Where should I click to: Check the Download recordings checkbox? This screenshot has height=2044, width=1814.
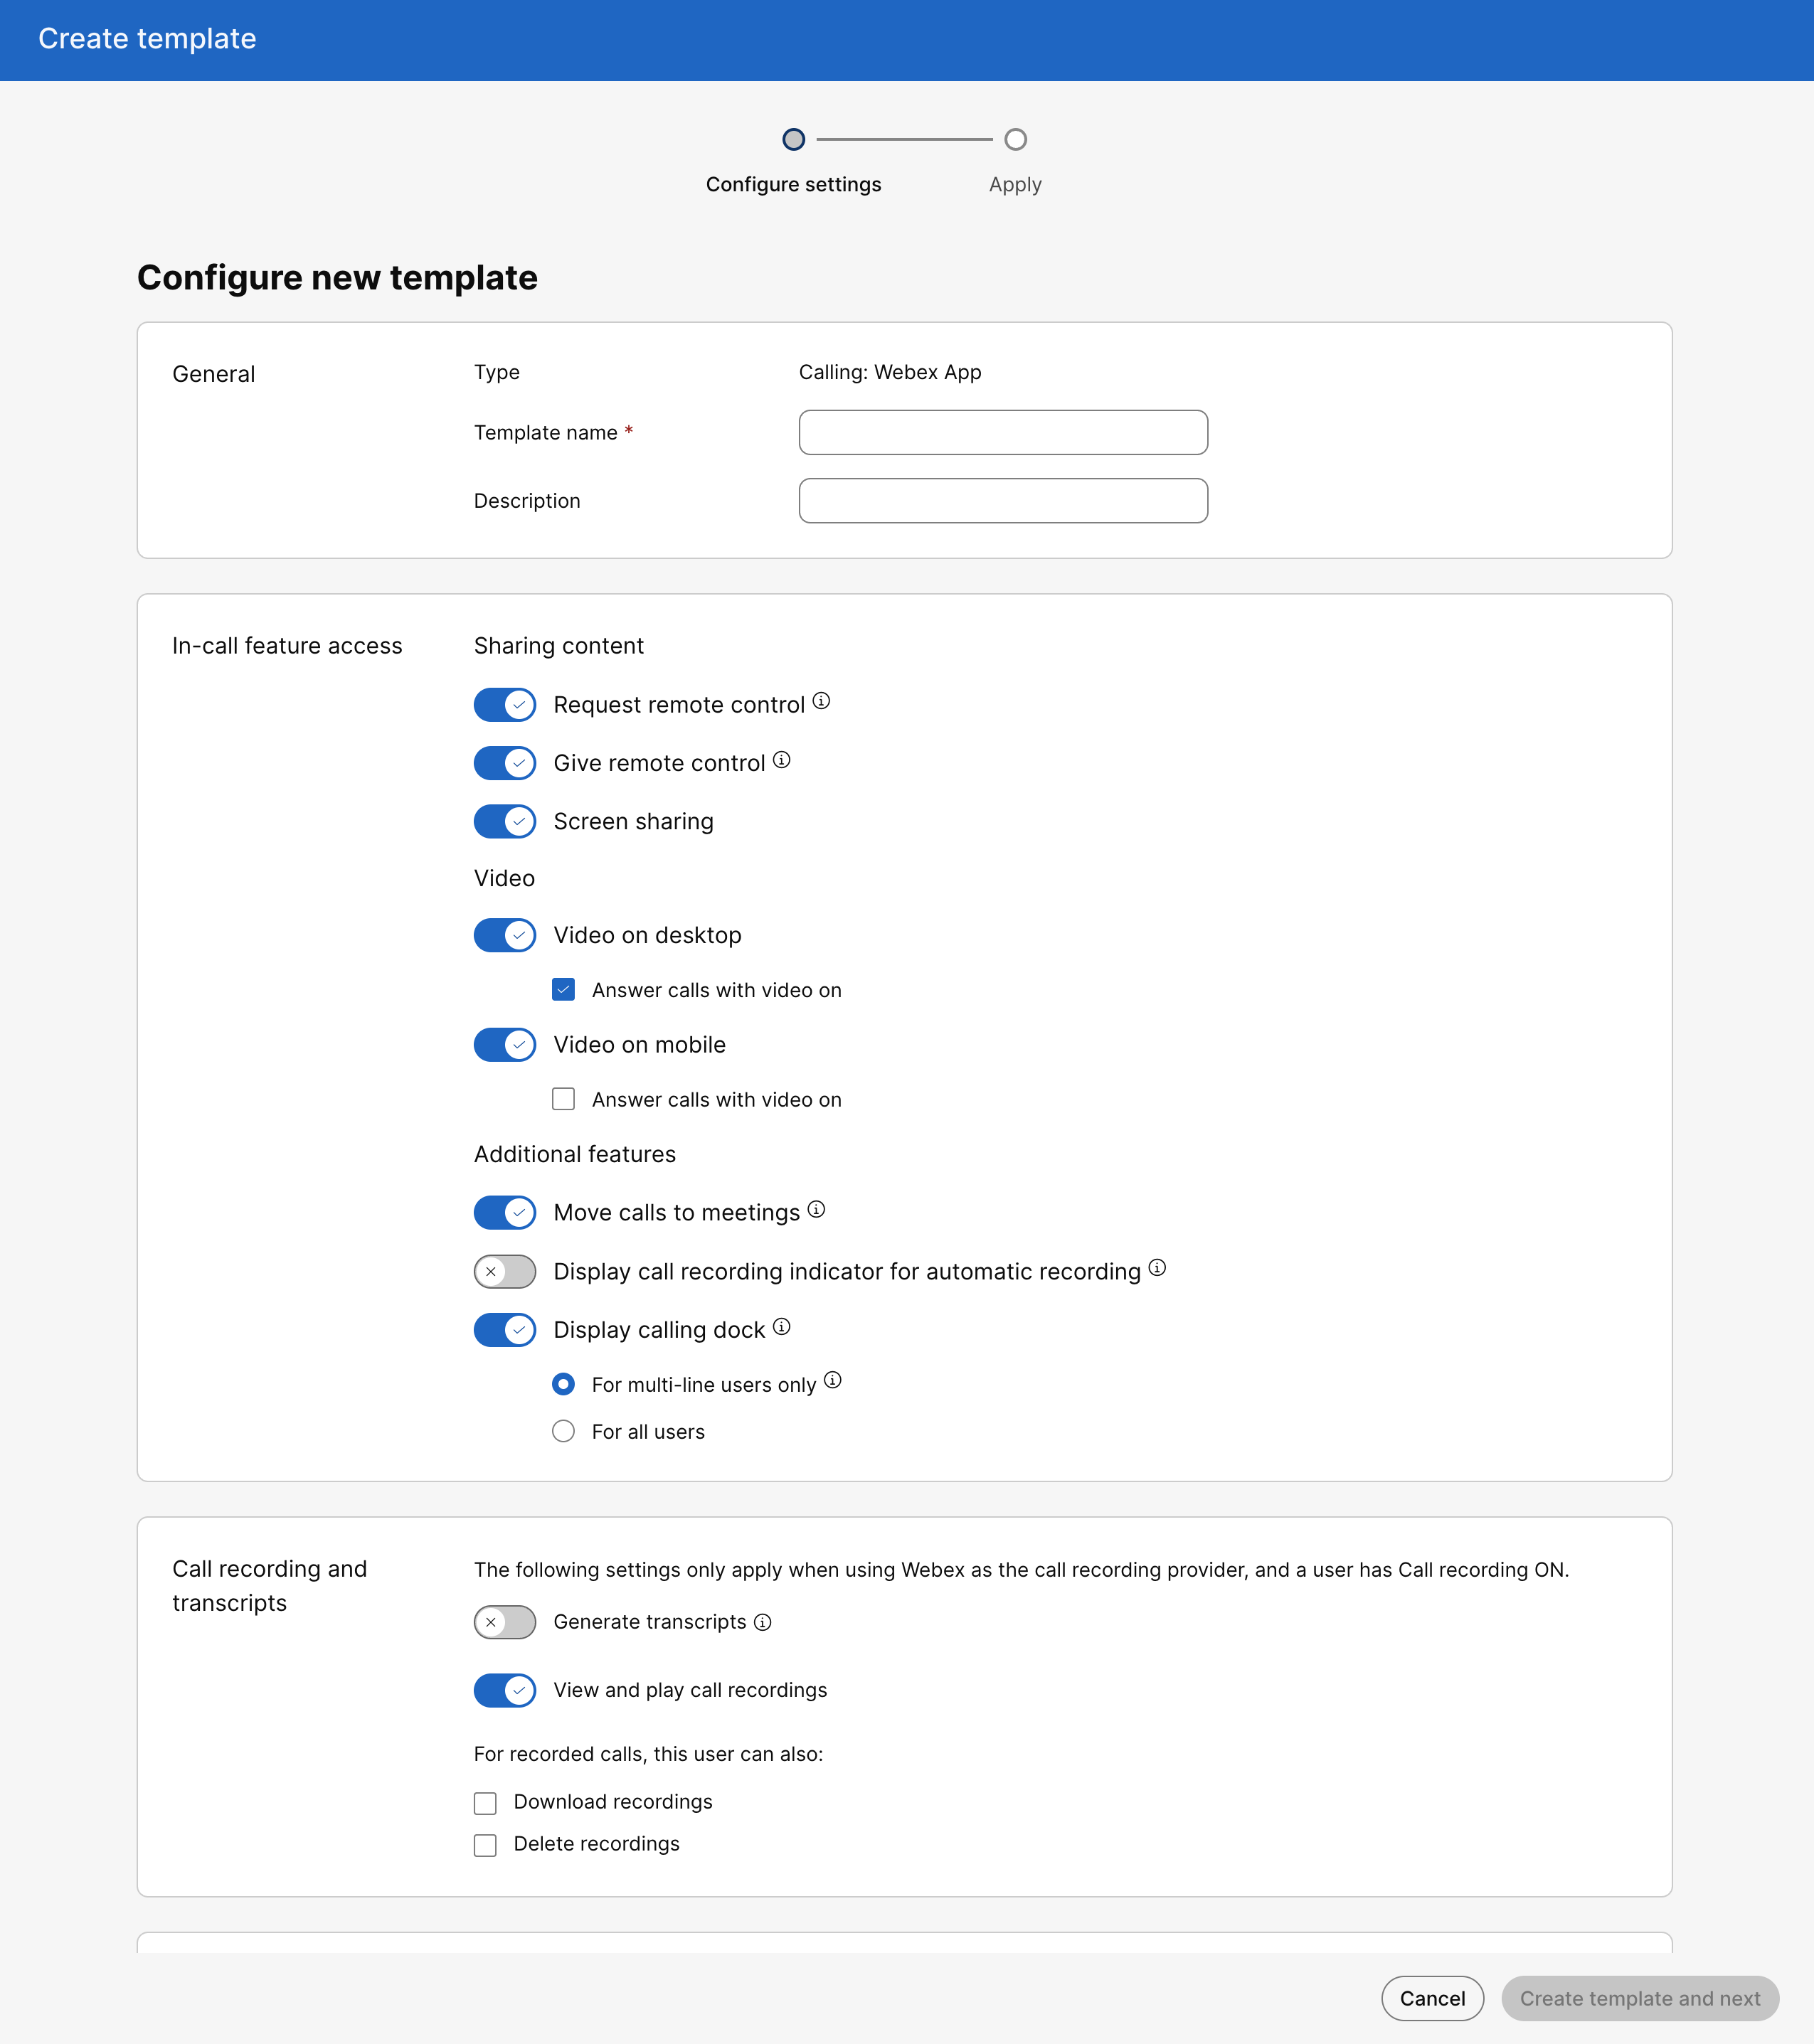coord(486,1803)
